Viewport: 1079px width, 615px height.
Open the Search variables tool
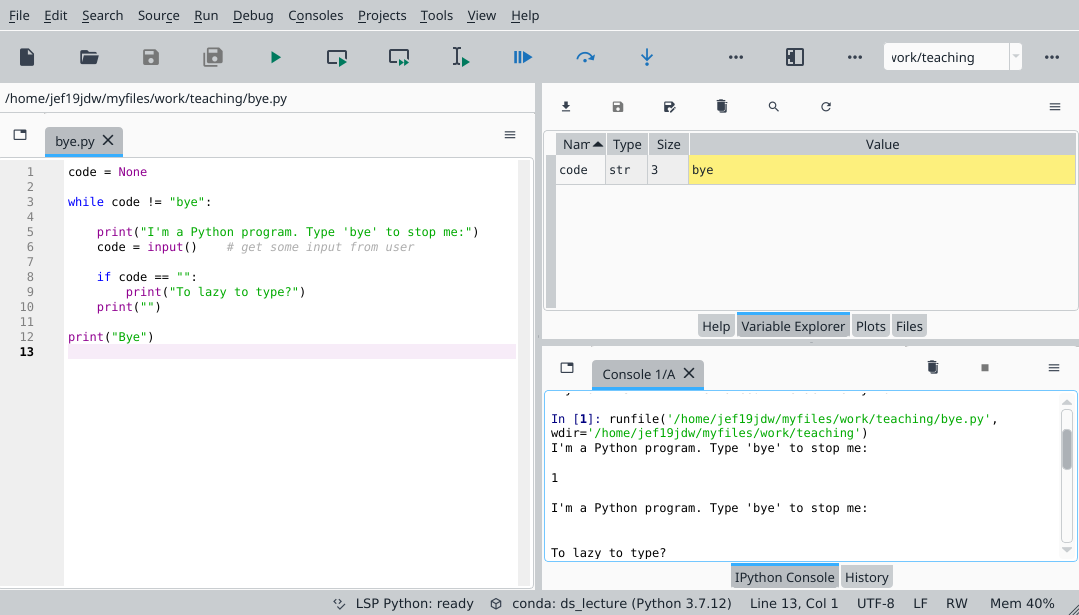pyautogui.click(x=773, y=106)
